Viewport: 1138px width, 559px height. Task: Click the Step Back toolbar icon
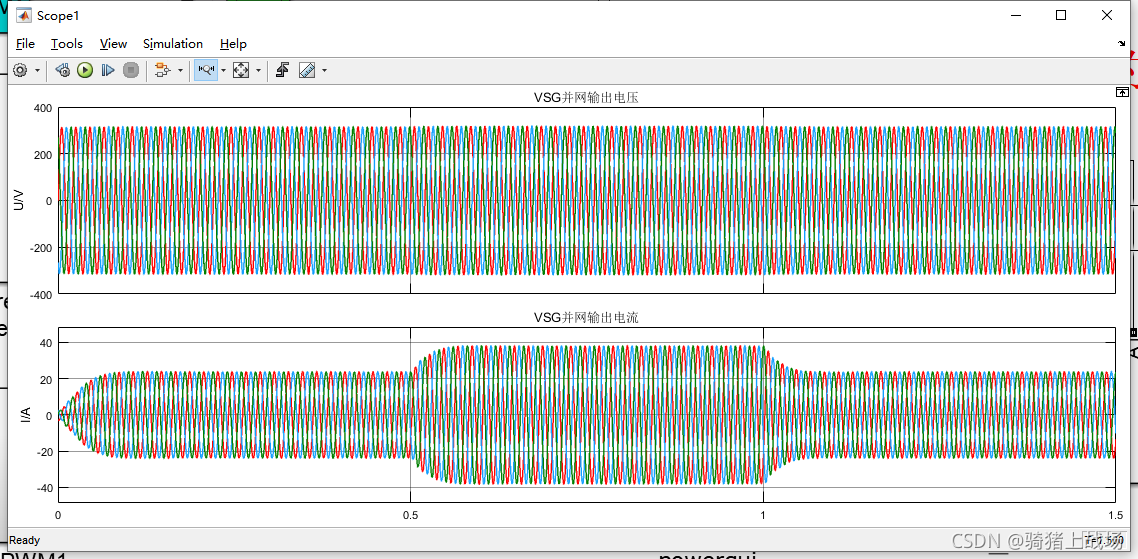click(63, 70)
